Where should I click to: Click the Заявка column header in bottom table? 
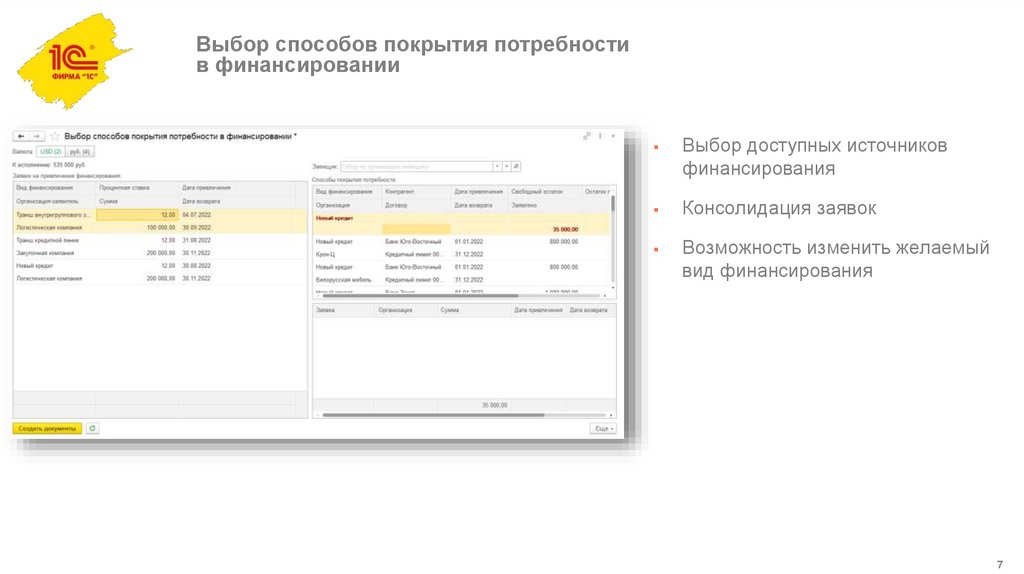coord(344,310)
